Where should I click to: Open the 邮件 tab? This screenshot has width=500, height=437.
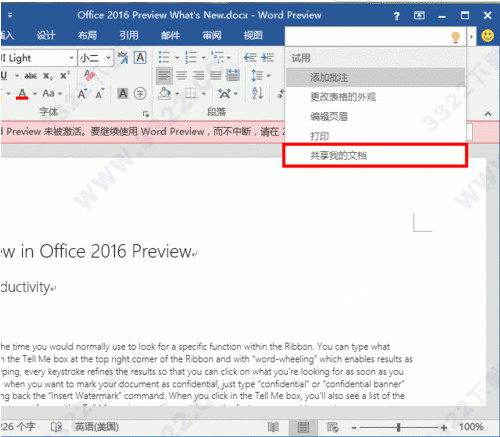[x=170, y=35]
